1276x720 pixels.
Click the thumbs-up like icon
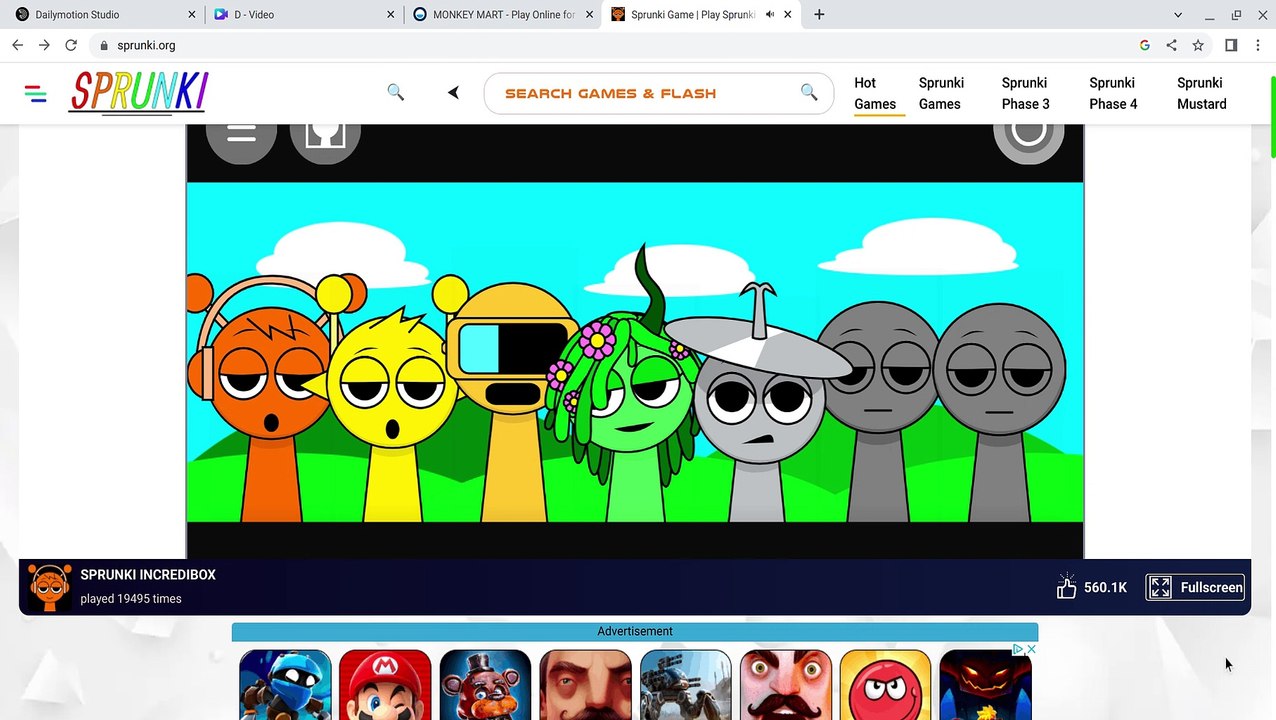pos(1066,587)
